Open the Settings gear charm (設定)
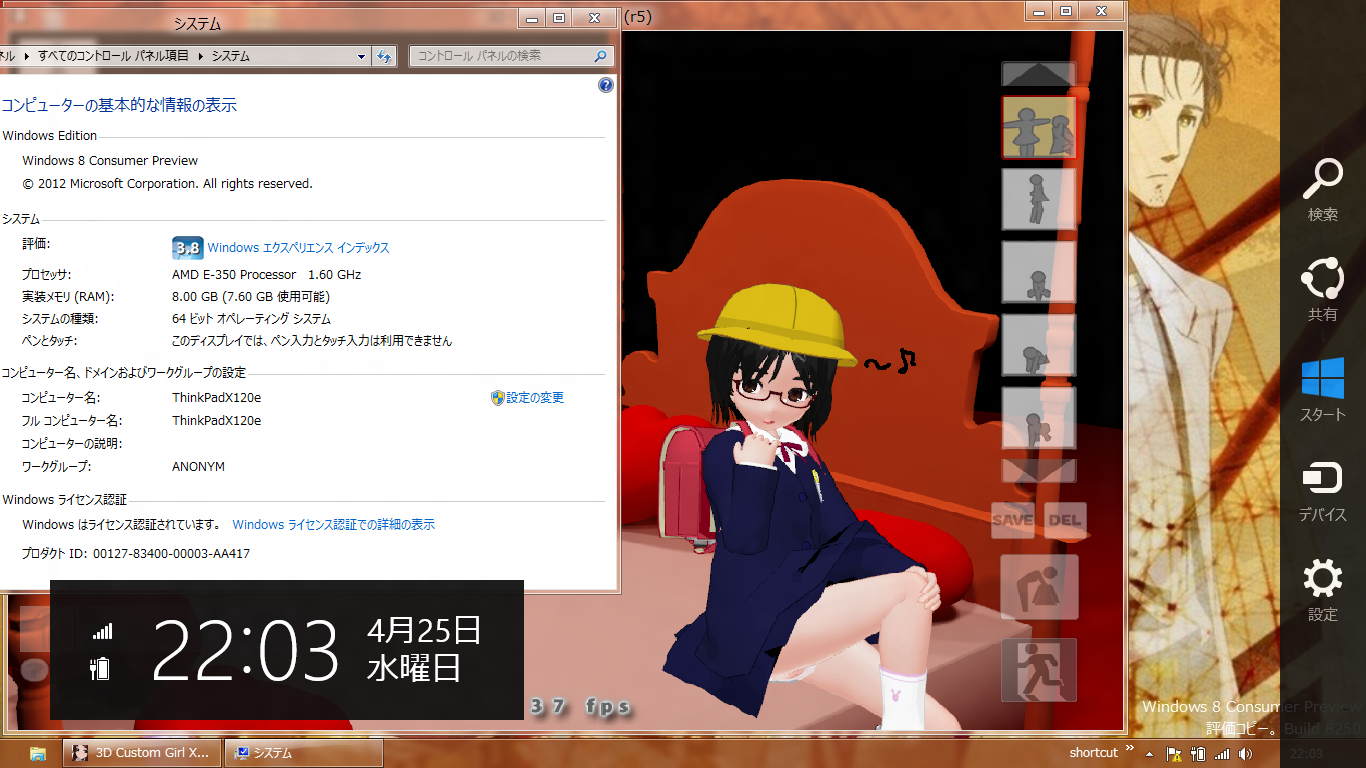 pyautogui.click(x=1322, y=588)
